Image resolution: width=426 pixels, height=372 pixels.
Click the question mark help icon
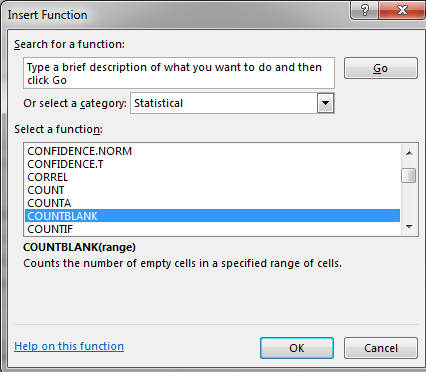point(365,10)
